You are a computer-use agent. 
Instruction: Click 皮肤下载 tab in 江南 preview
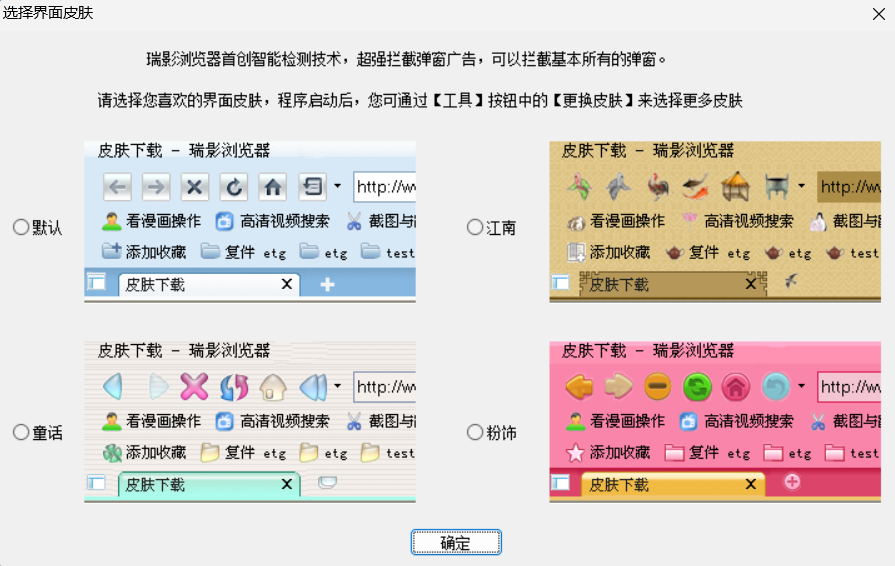(673, 284)
